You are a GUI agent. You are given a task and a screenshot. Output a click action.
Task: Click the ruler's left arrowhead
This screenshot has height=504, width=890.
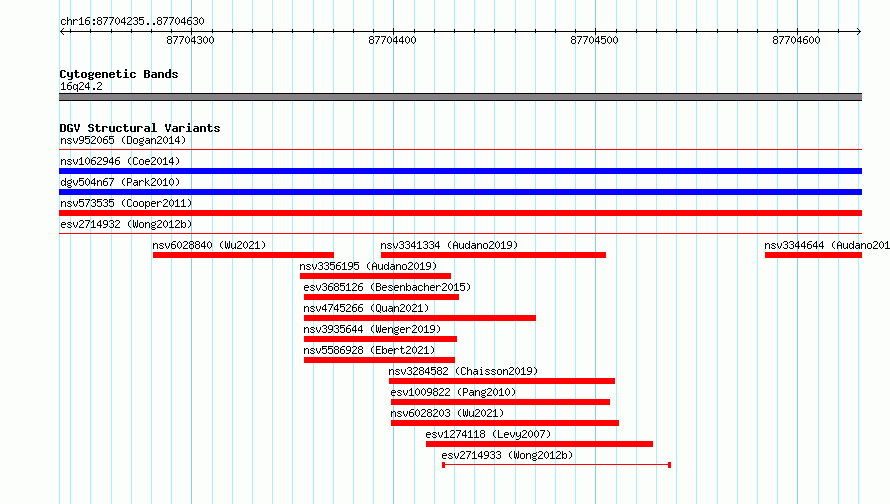click(x=62, y=31)
